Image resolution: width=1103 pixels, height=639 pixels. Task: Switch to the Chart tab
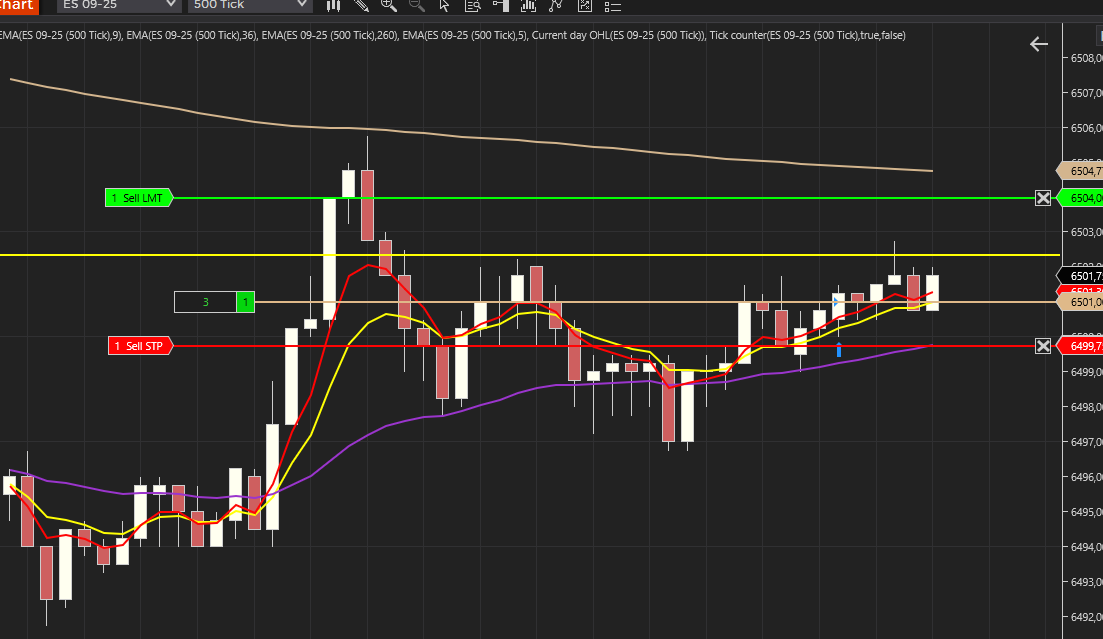tap(18, 6)
